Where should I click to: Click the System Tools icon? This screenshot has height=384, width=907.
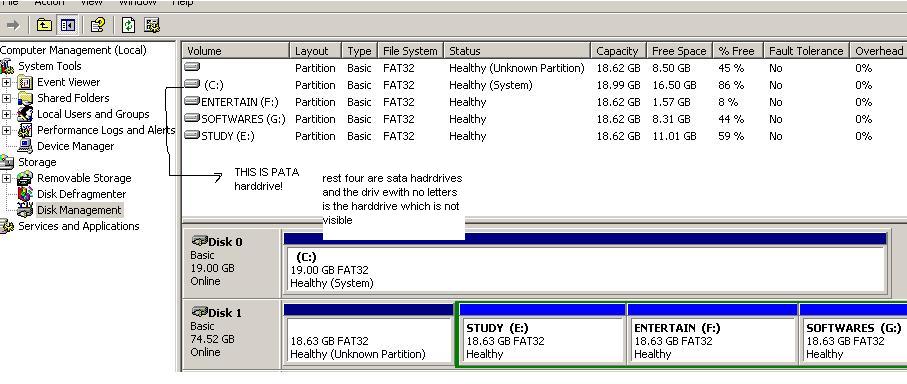7,66
